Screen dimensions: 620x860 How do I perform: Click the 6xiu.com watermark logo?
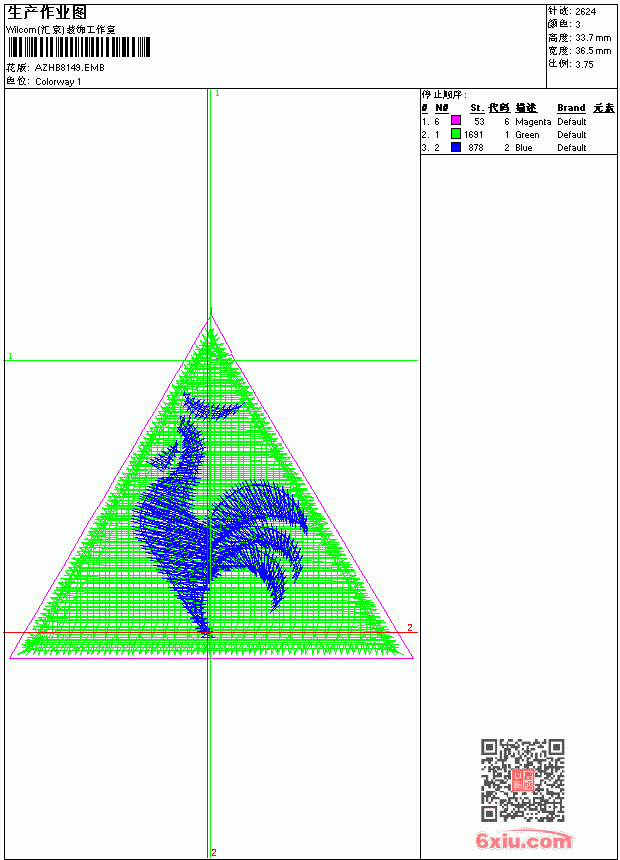pos(523,840)
